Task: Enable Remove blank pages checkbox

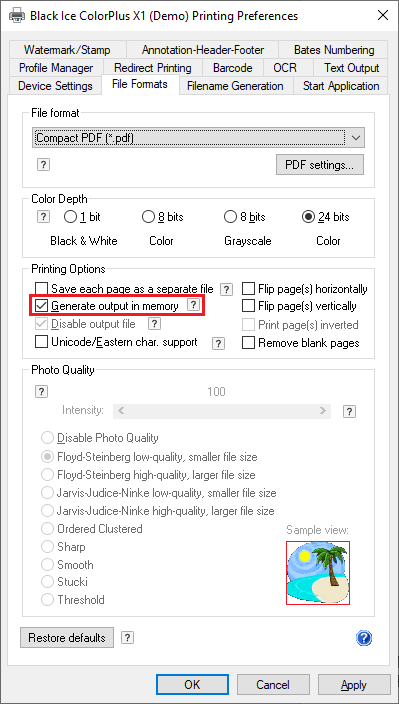Action: click(x=248, y=343)
